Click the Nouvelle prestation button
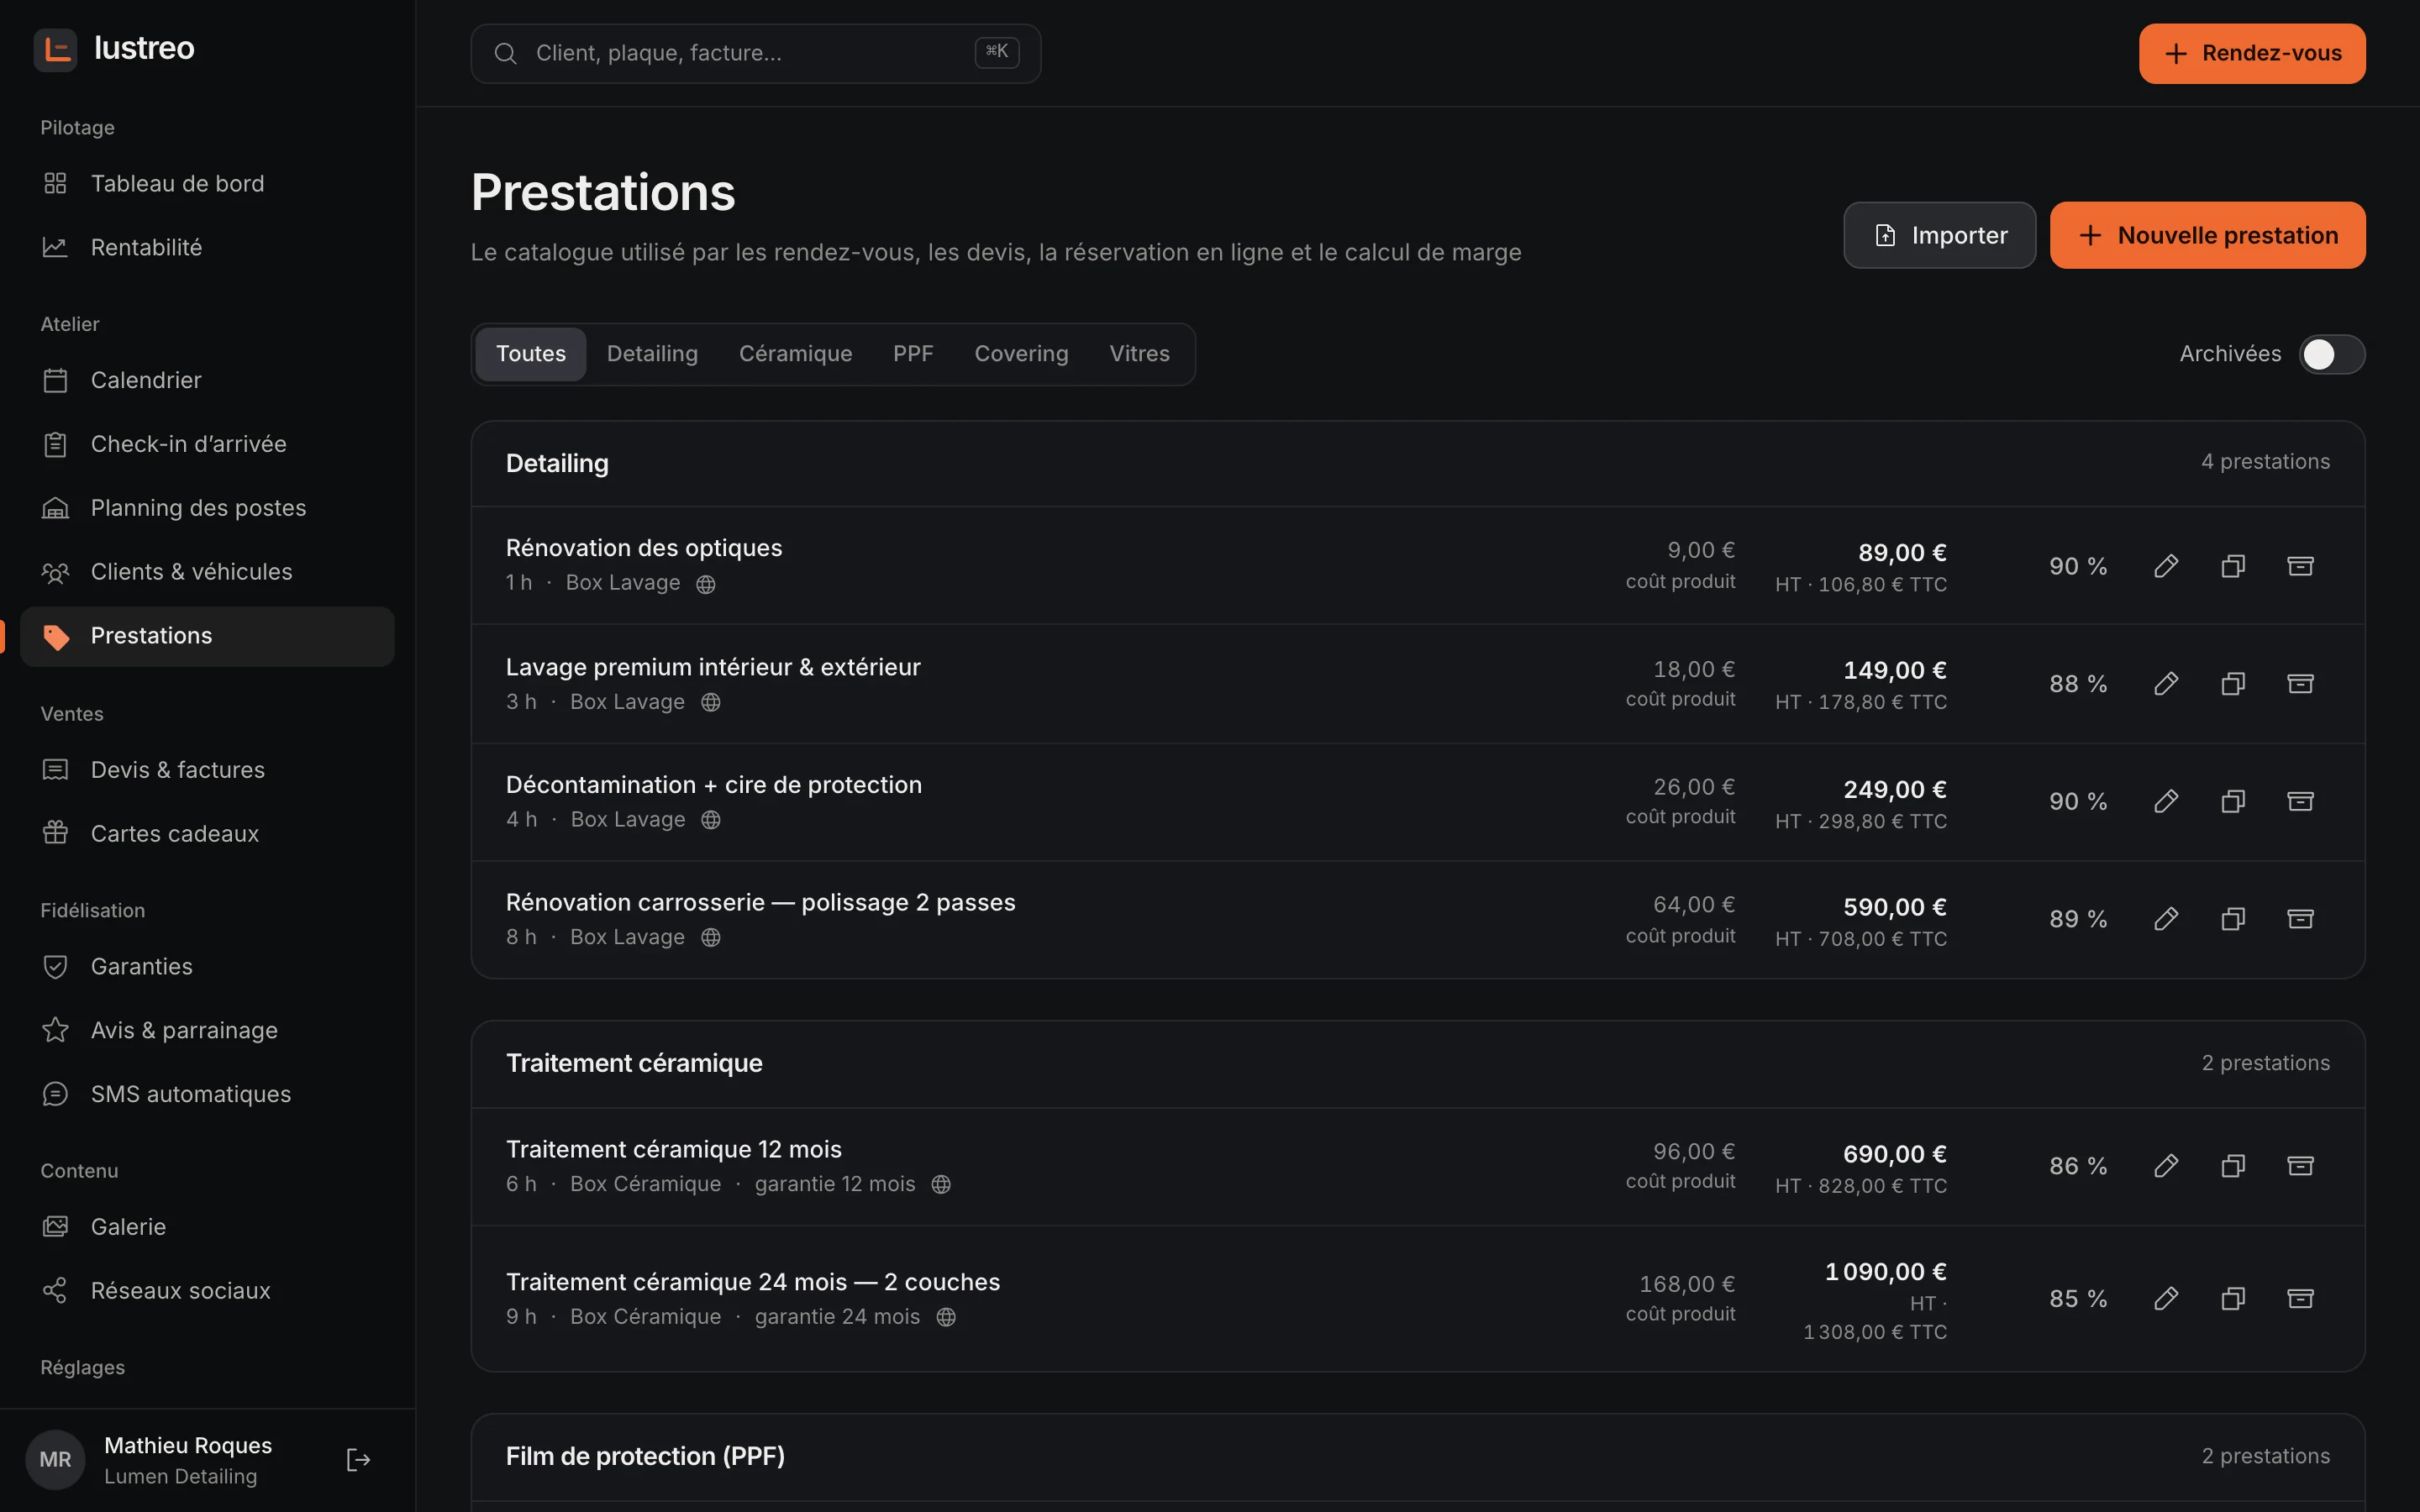2420x1512 pixels. coord(2207,235)
